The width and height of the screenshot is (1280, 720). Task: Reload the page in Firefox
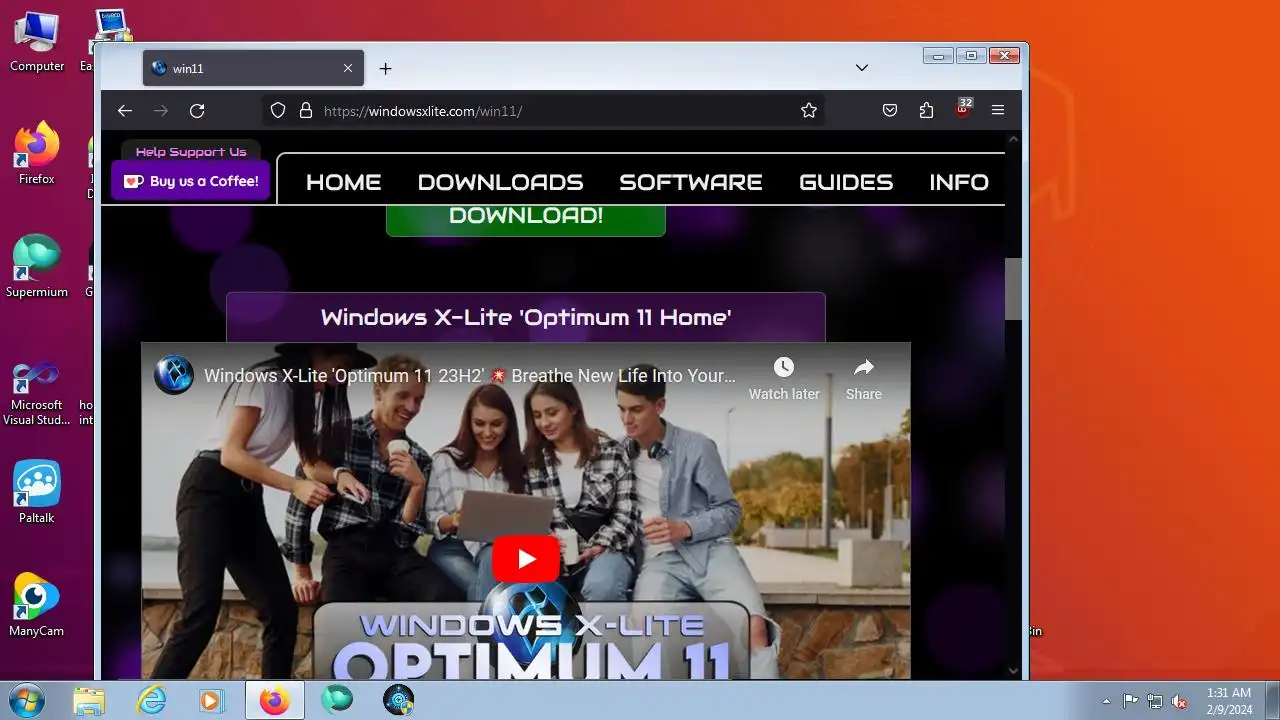click(x=197, y=111)
